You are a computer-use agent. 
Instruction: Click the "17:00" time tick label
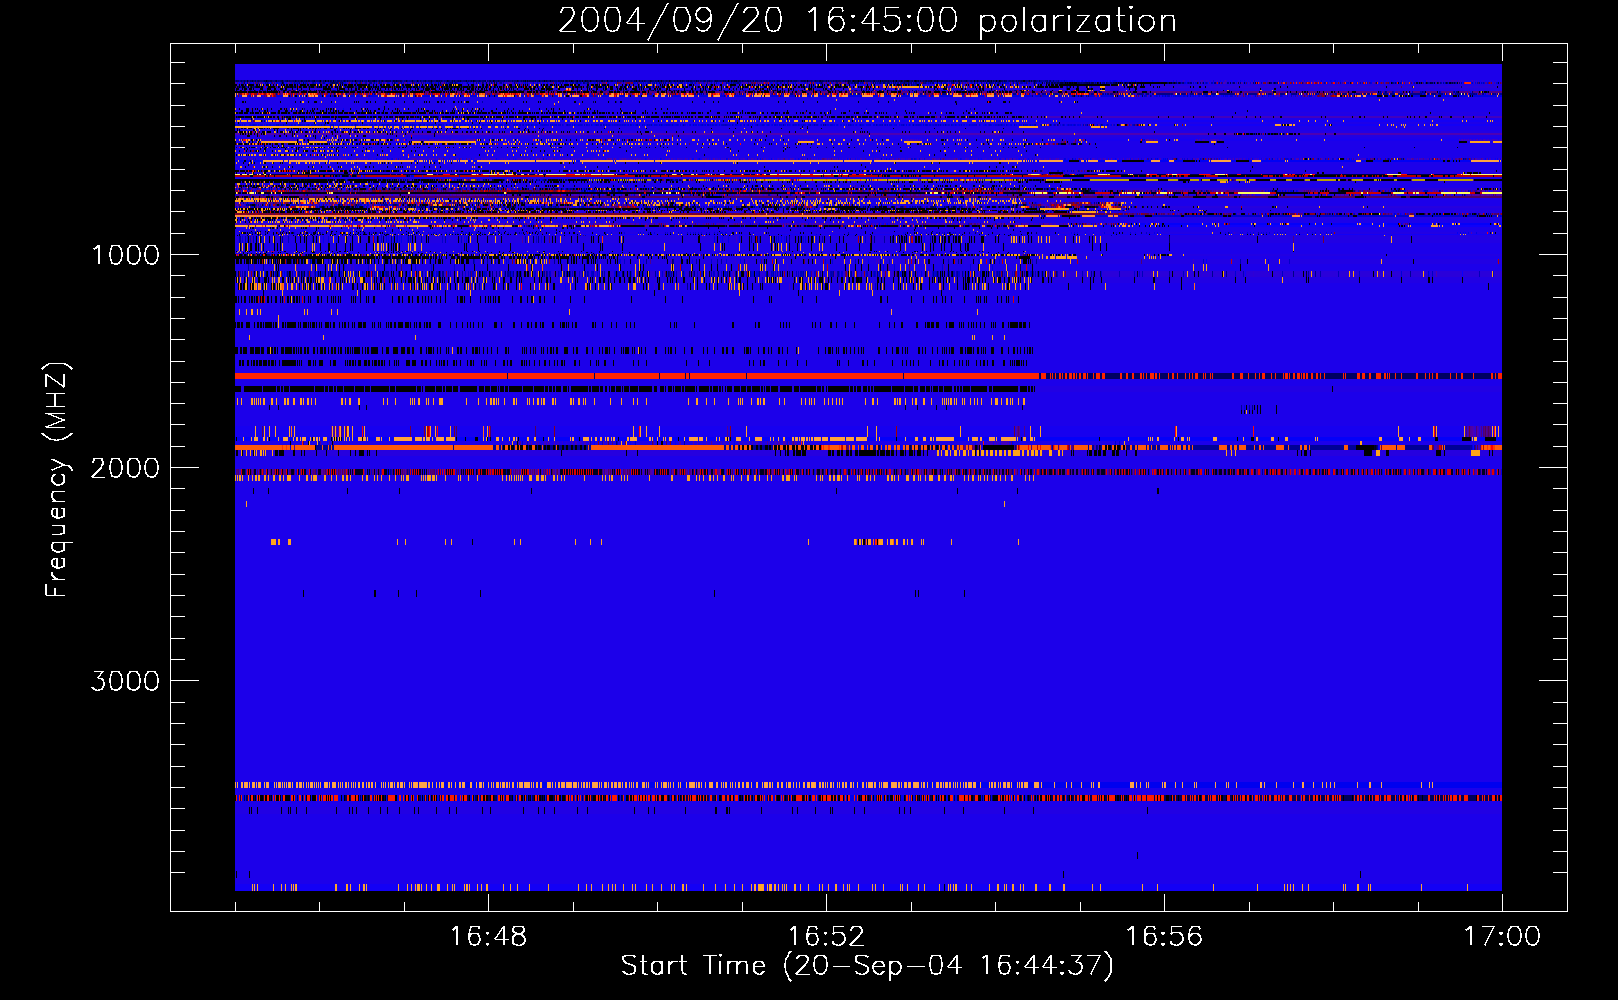coord(1502,937)
